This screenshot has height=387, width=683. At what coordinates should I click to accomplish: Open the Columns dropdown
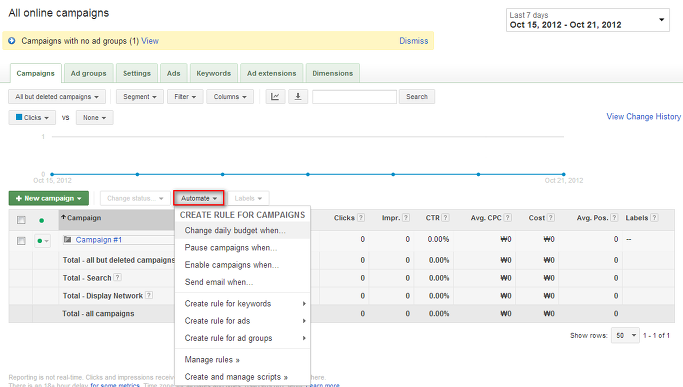[230, 97]
